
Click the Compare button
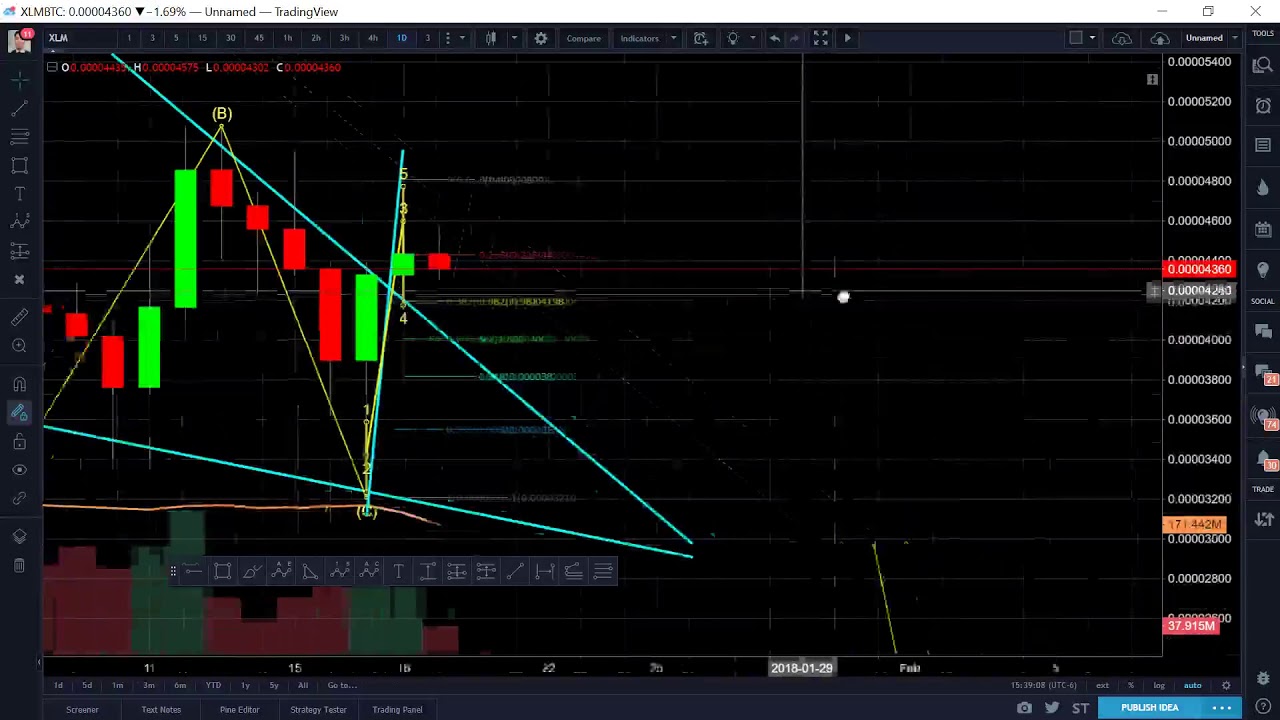pyautogui.click(x=583, y=38)
